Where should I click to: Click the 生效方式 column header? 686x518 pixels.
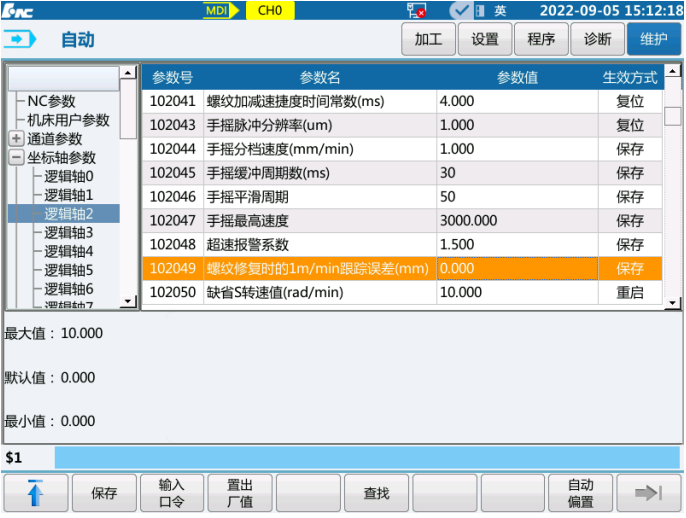pos(630,77)
